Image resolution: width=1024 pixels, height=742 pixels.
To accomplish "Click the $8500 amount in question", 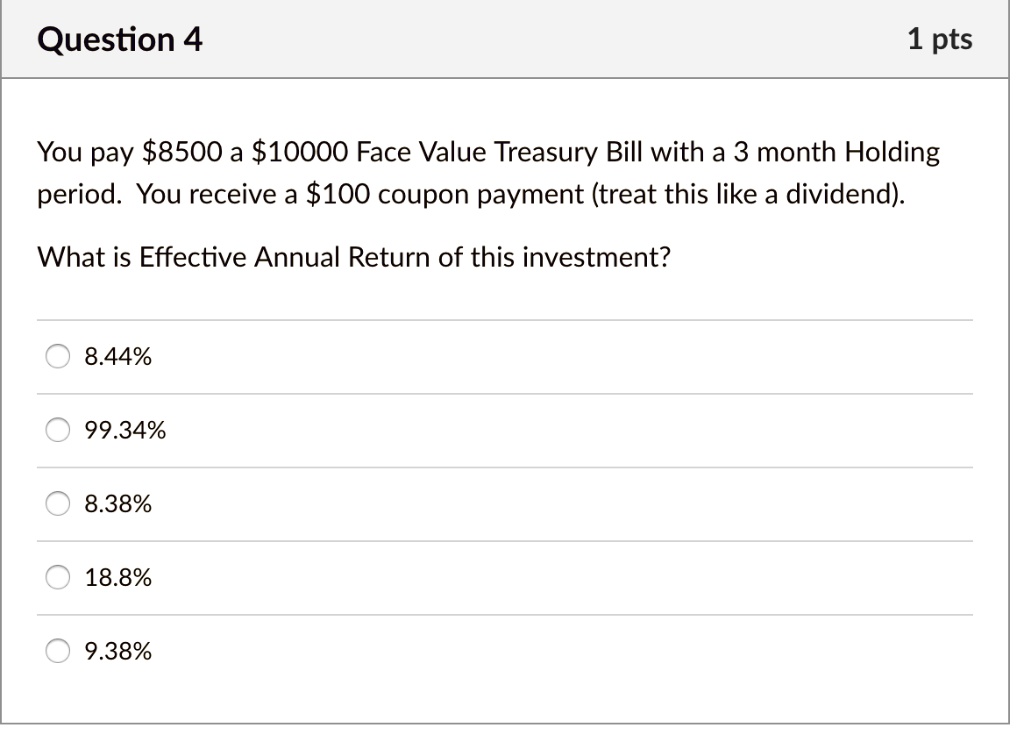I will coord(182,152).
